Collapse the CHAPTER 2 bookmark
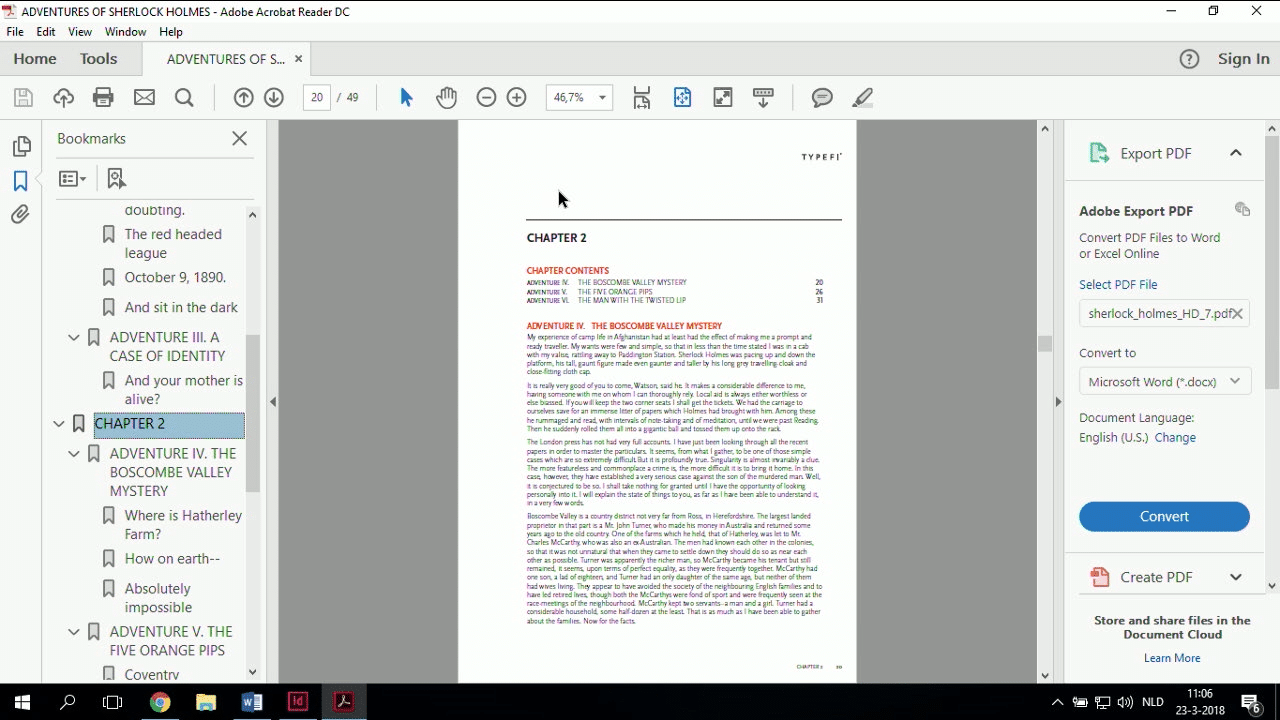Screen dimensions: 1280x720 [58, 424]
